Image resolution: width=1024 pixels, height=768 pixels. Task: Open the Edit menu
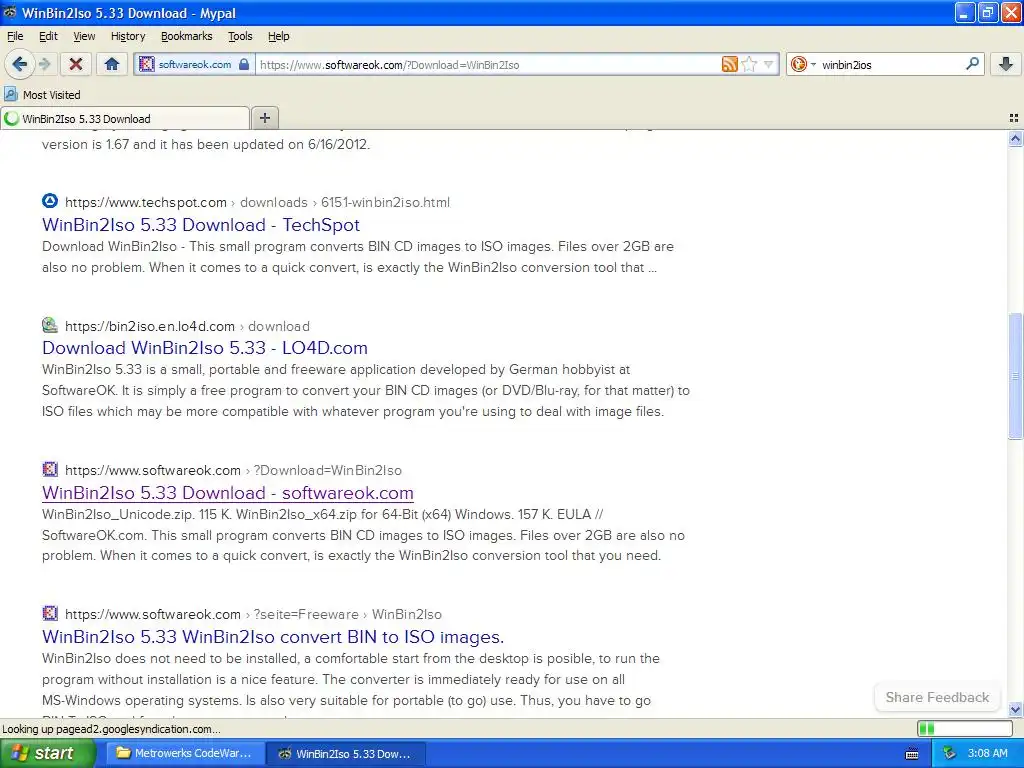coord(48,37)
